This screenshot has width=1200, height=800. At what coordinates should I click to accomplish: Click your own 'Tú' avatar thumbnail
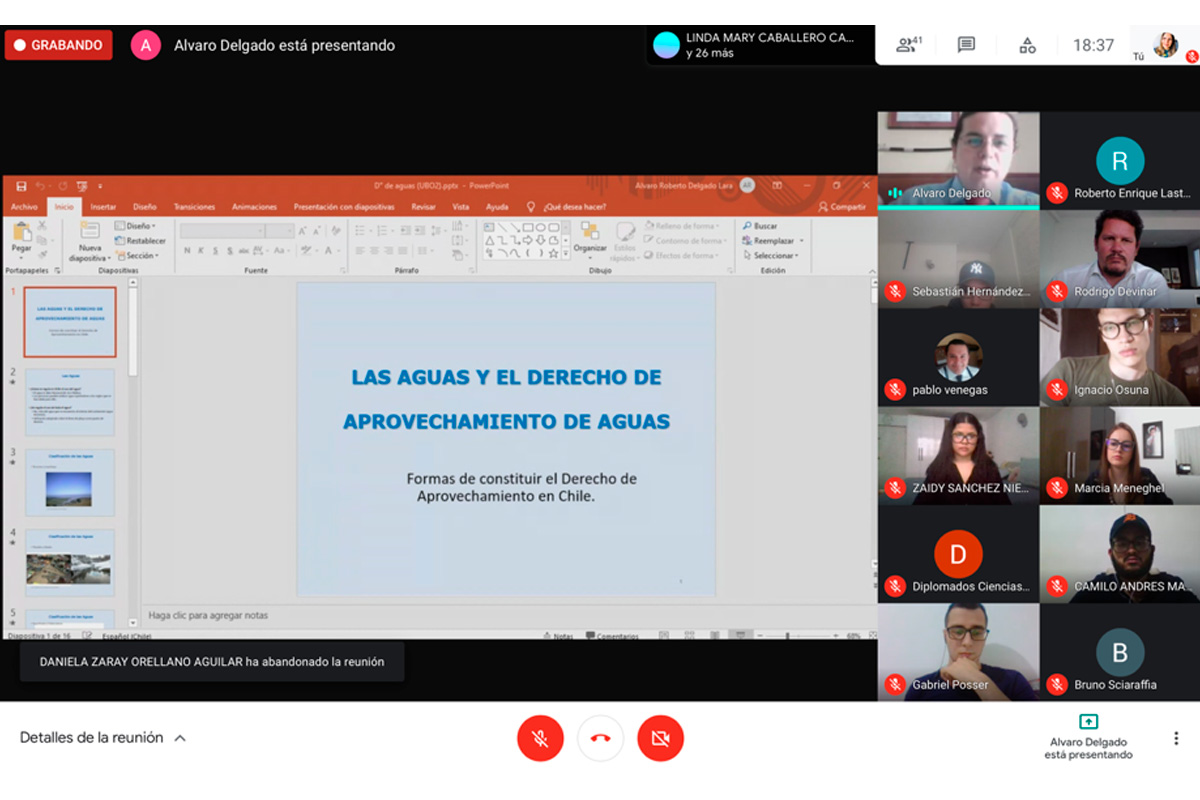[1165, 44]
